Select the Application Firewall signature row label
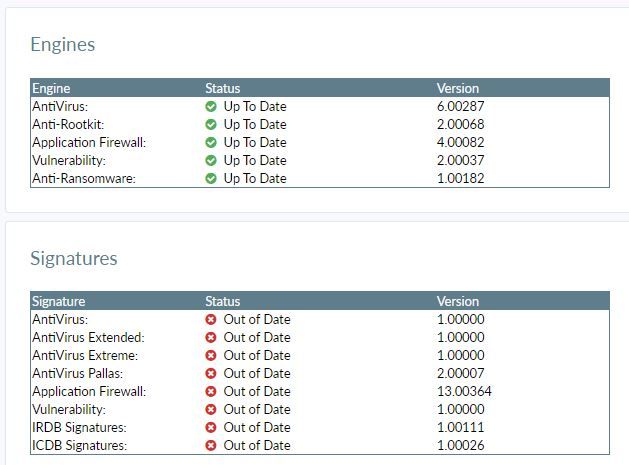The width and height of the screenshot is (629, 465). [x=89, y=391]
